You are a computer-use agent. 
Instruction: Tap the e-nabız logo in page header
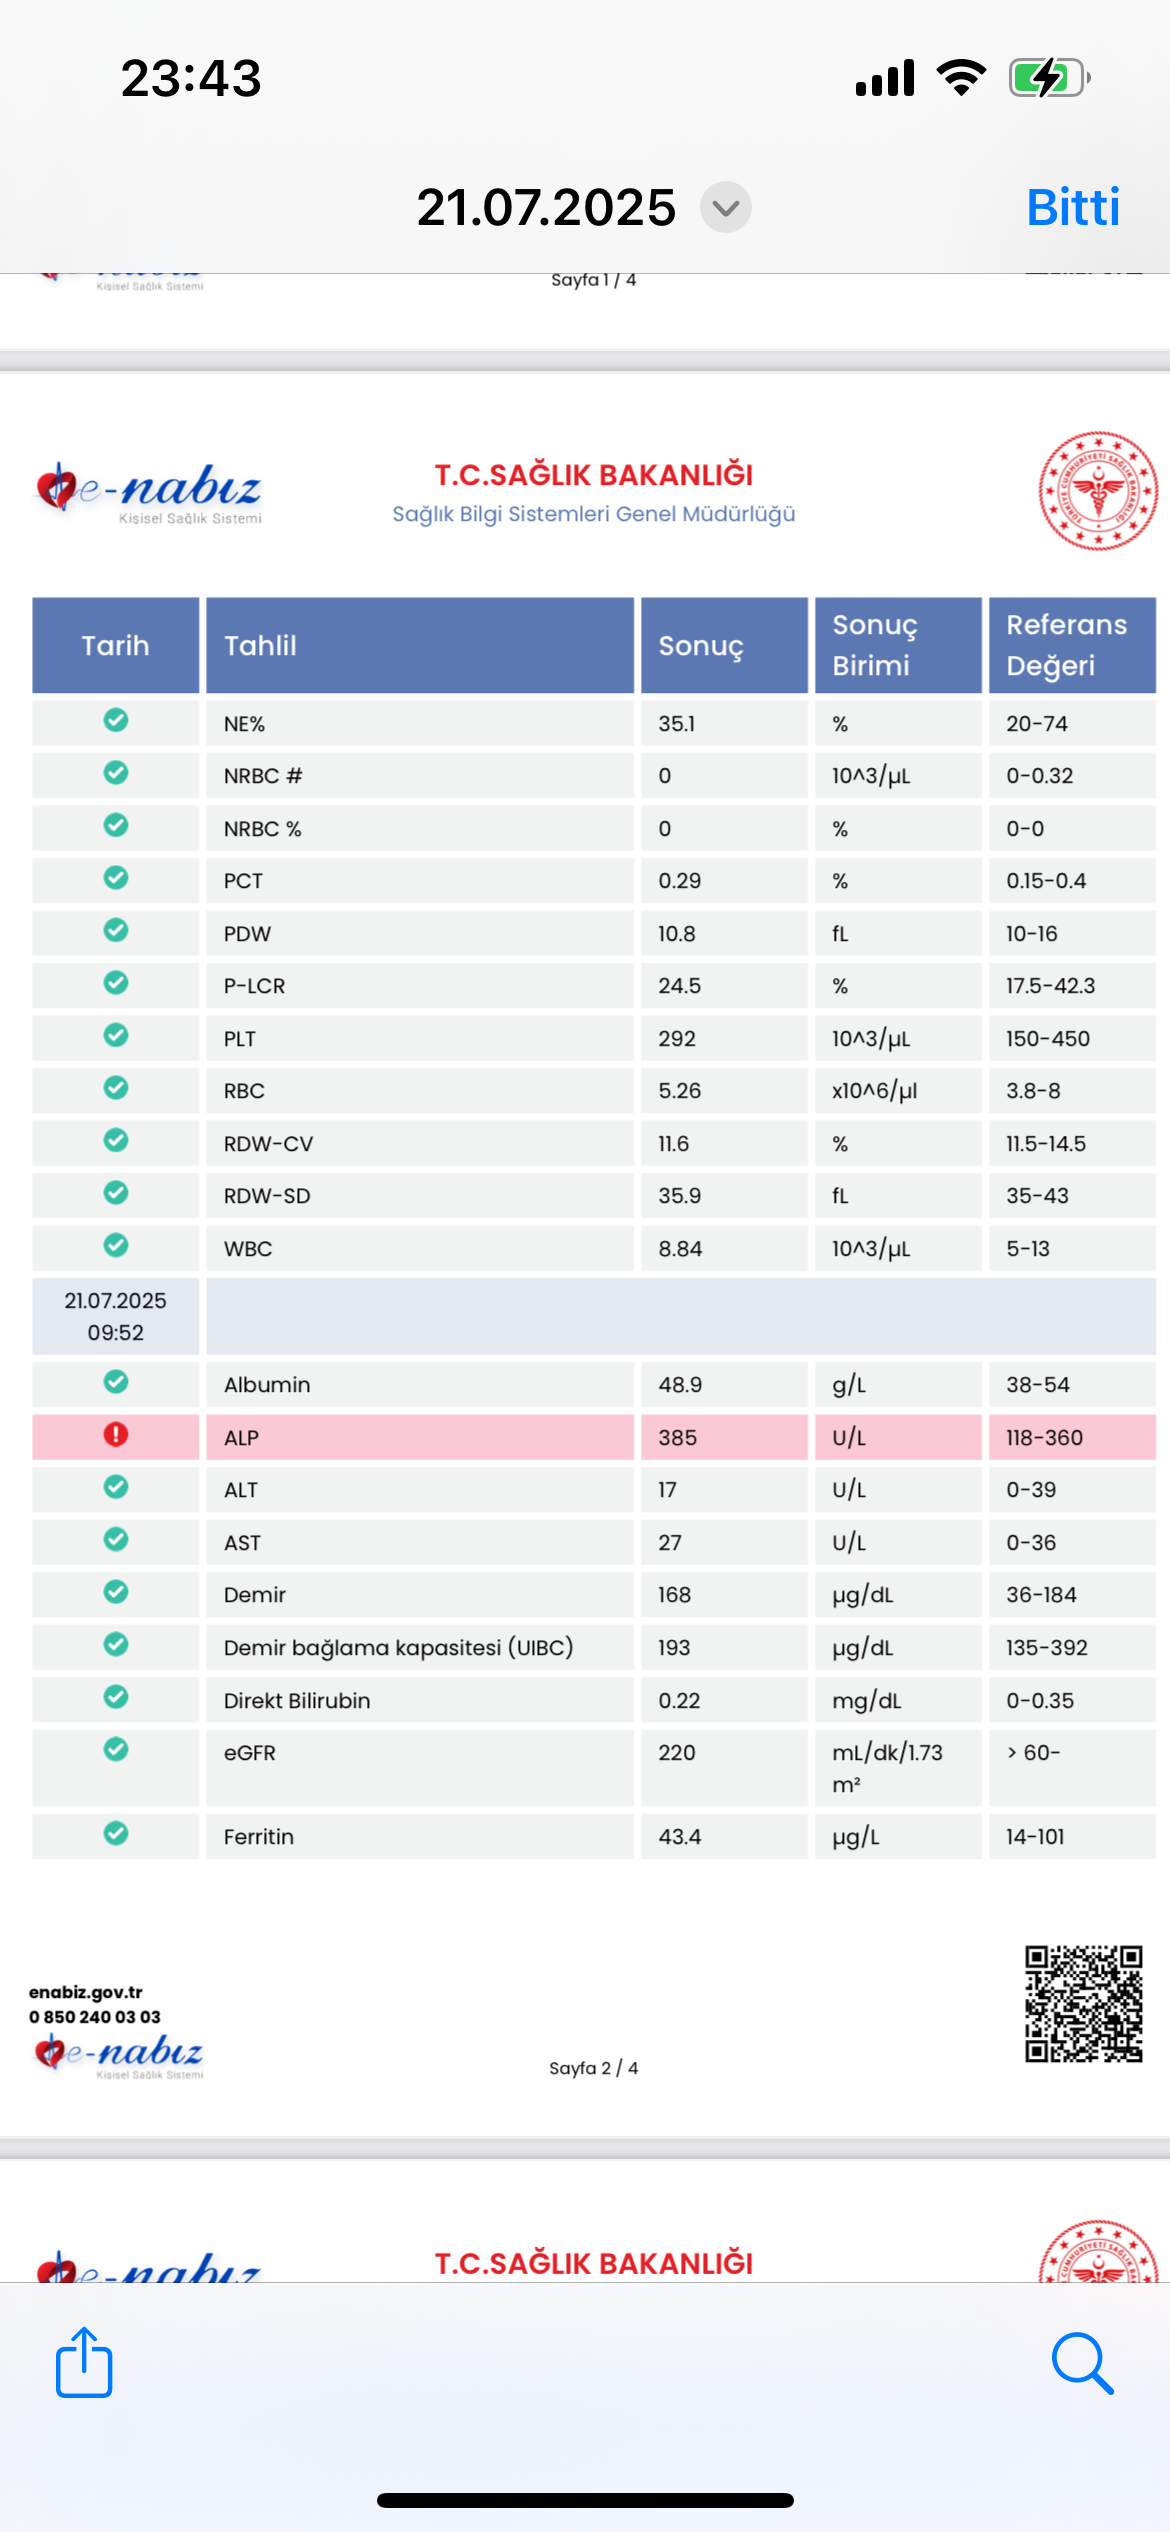[149, 491]
